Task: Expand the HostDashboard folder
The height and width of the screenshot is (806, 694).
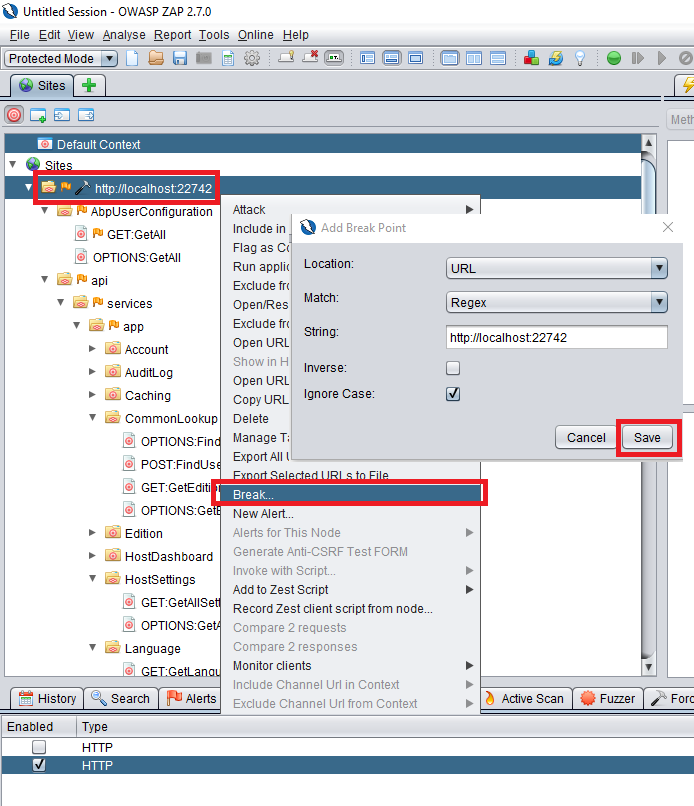Action: point(93,556)
